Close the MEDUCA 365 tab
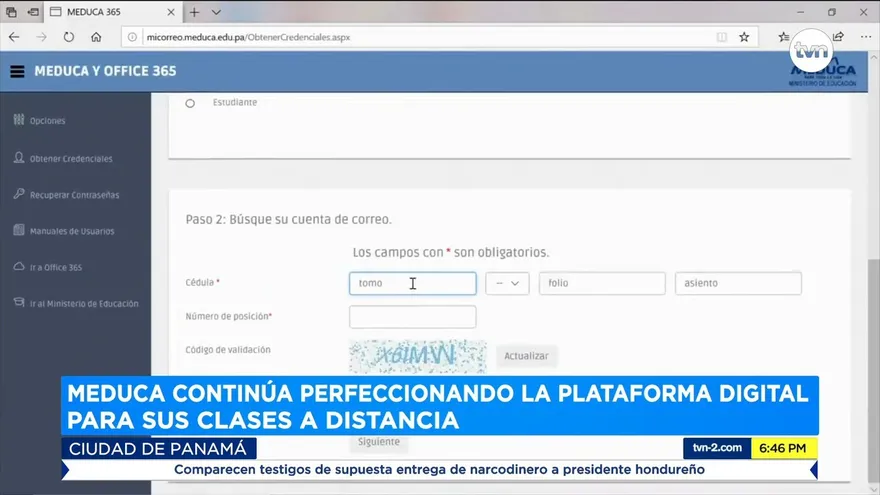This screenshot has height=495, width=880. point(171,12)
